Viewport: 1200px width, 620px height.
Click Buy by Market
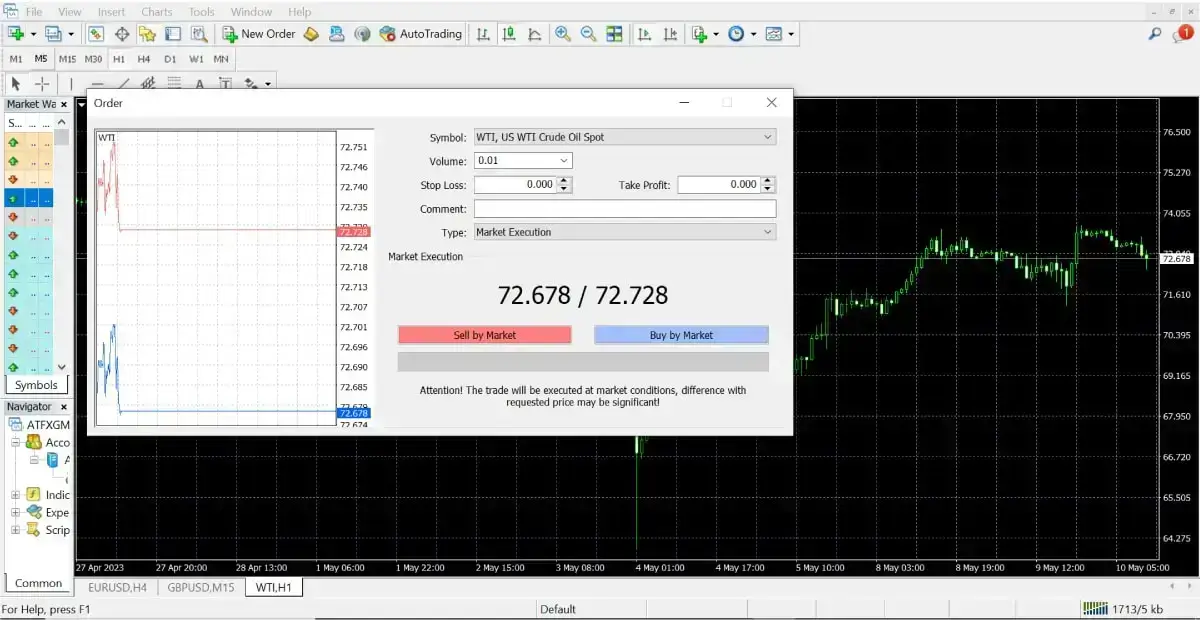681,334
